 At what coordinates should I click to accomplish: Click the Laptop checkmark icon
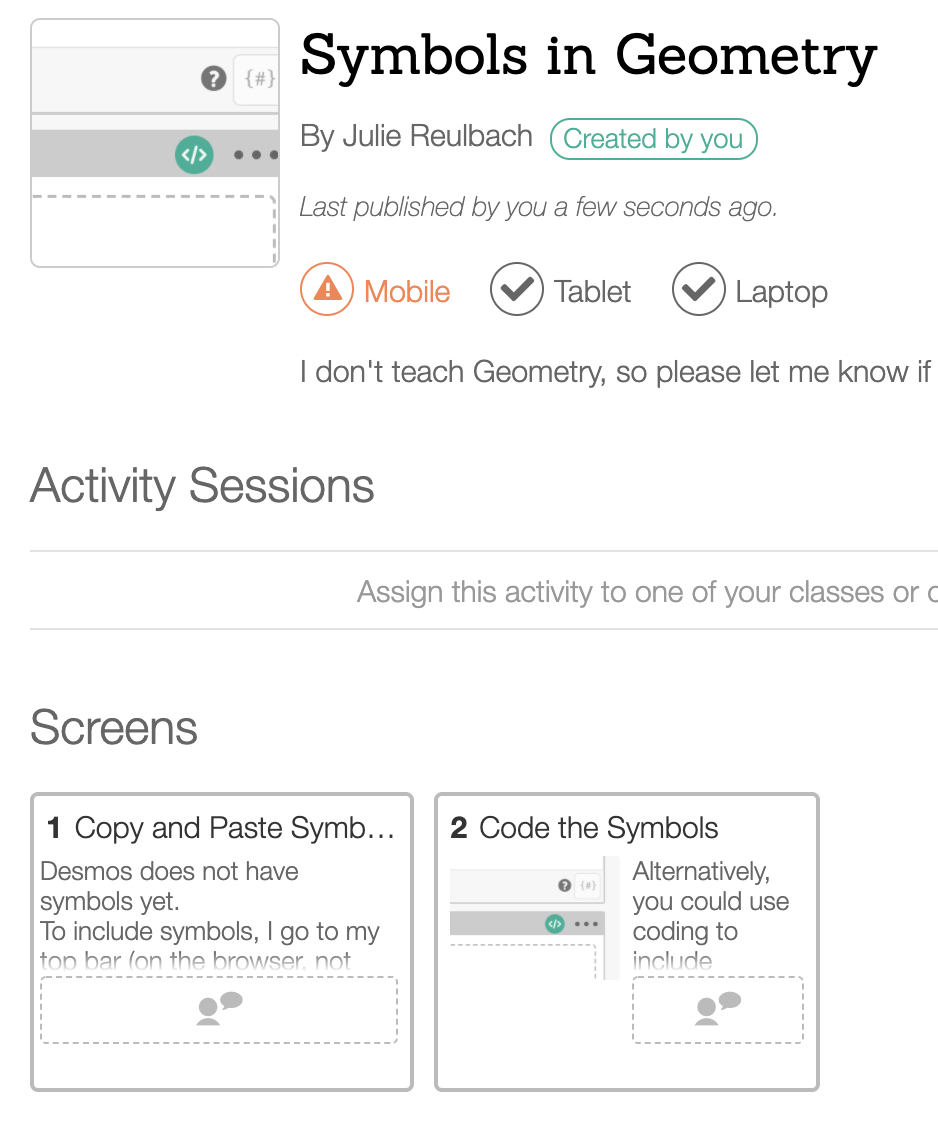[x=698, y=289]
